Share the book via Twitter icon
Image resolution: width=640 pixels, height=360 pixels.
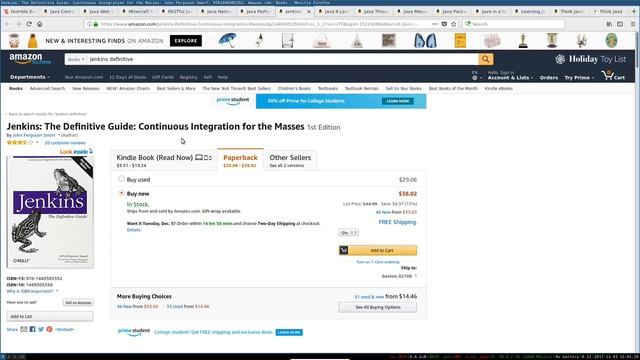click(41, 329)
